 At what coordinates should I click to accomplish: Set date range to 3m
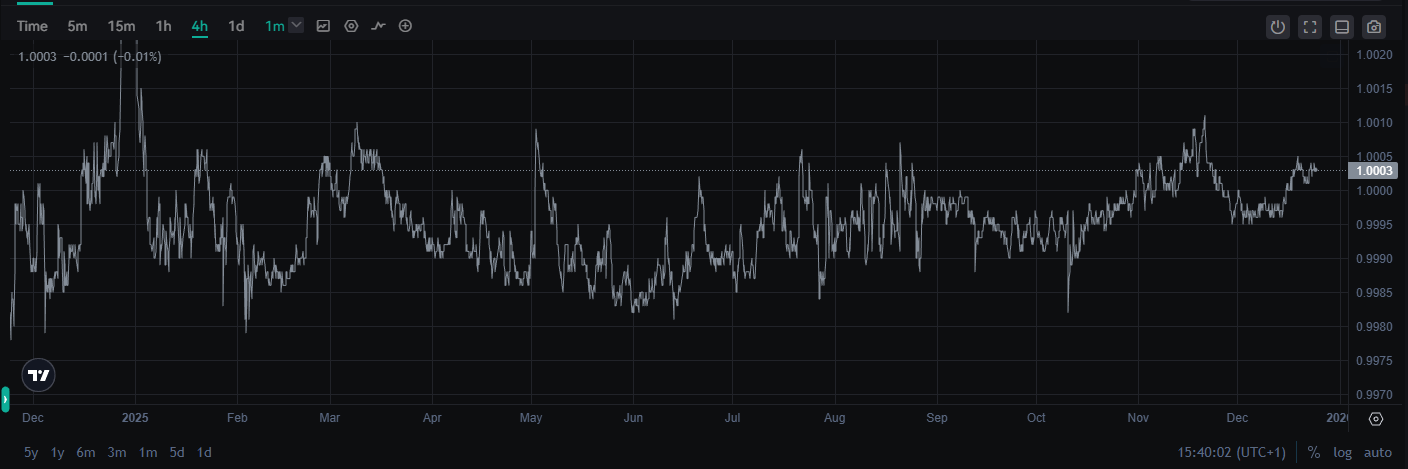point(117,452)
